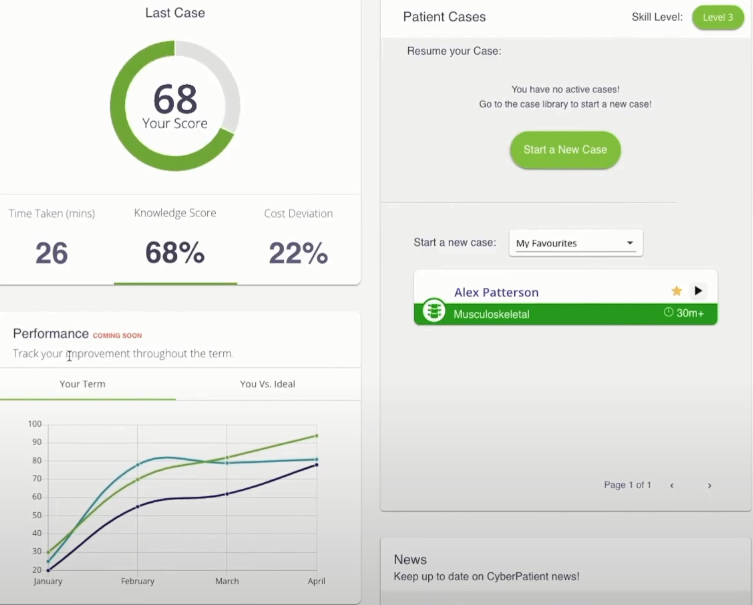Select the Knowledge Score metric
Screen dimensions: 753x605
tap(175, 240)
